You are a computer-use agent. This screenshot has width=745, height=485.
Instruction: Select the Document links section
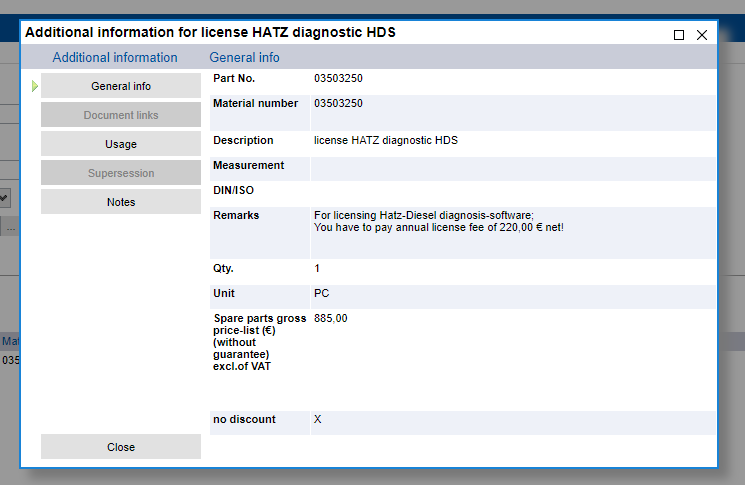pos(121,115)
